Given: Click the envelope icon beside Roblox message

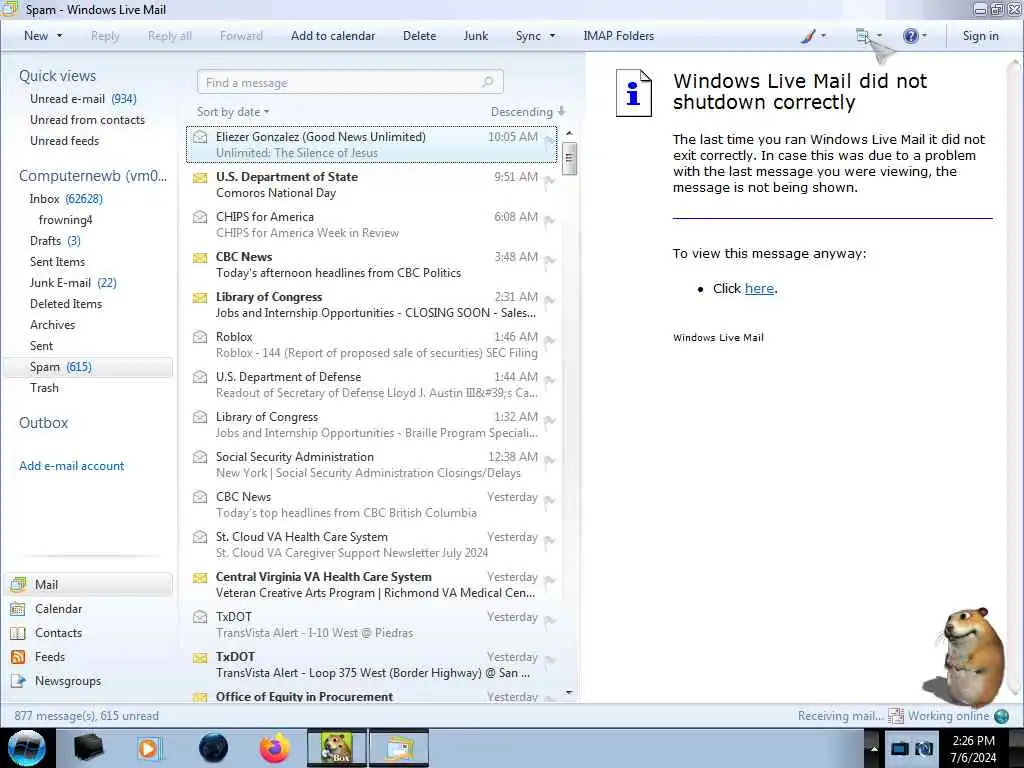Looking at the screenshot, I should pyautogui.click(x=200, y=337).
